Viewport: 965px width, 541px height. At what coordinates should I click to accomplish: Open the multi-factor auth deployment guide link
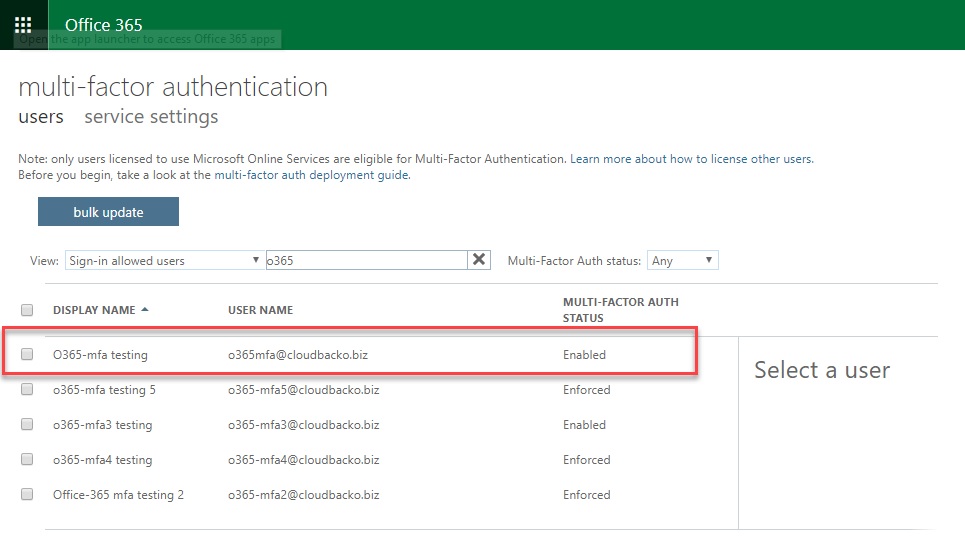(312, 175)
